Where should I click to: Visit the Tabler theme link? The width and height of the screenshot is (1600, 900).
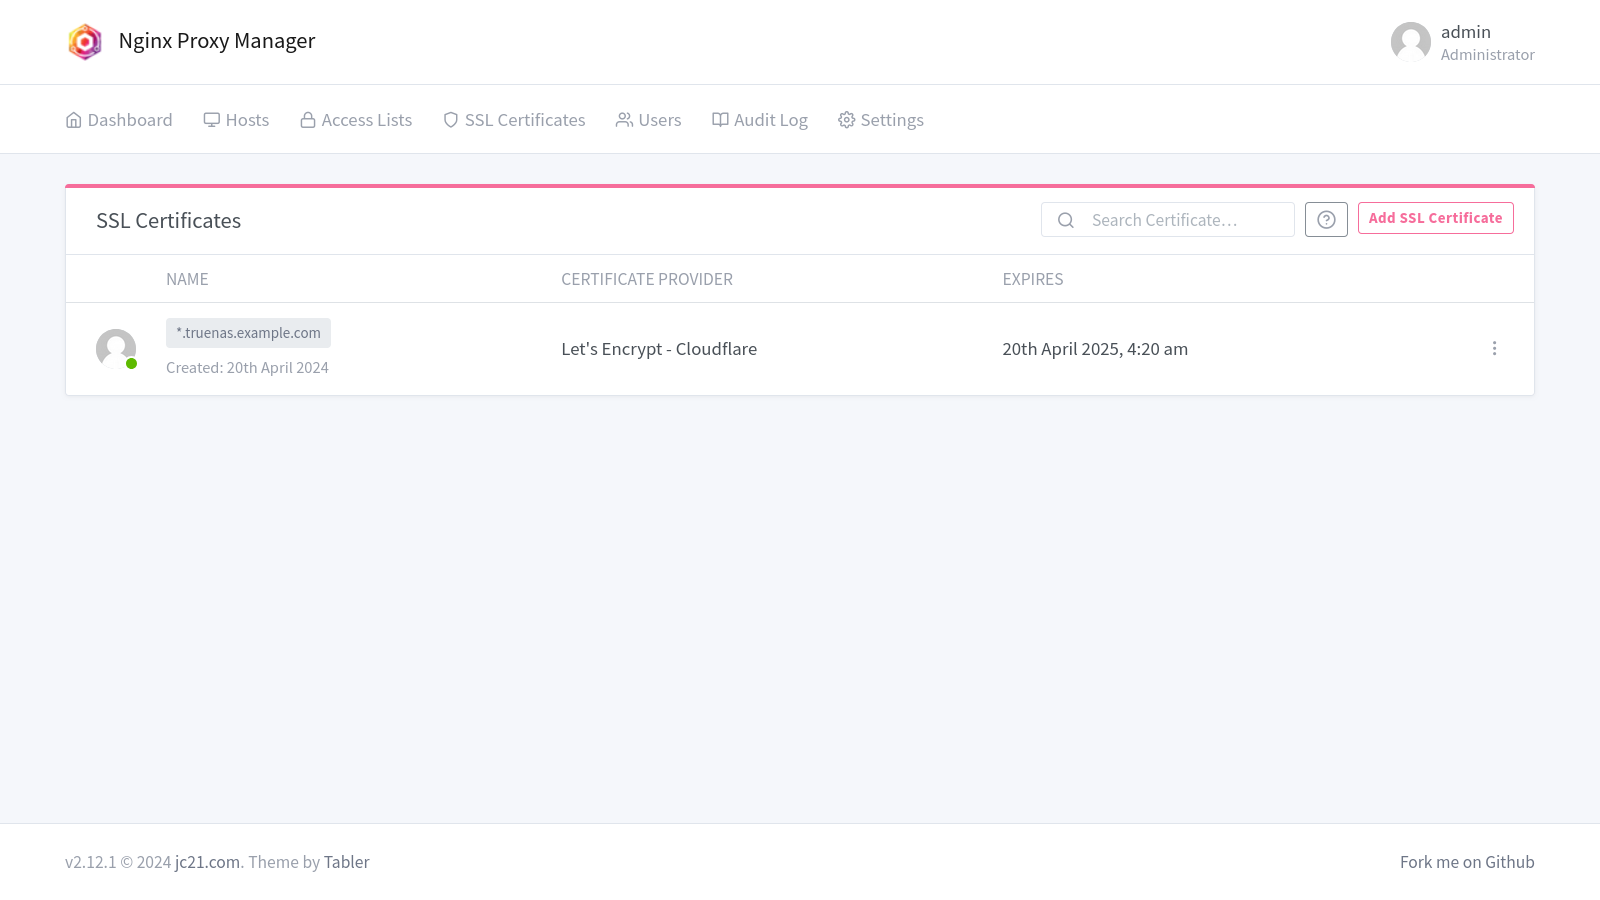346,862
